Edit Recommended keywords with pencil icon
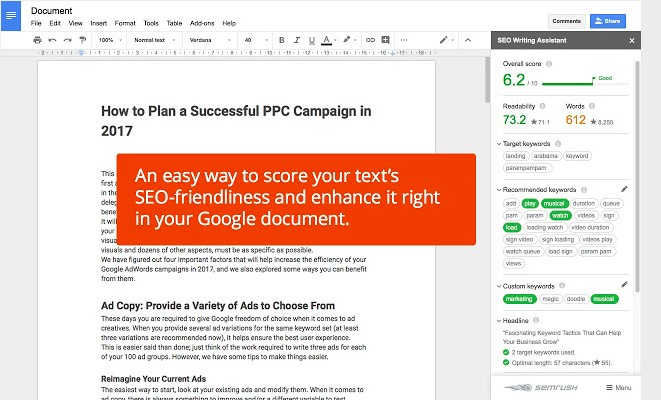Image resolution: width=661 pixels, height=400 pixels. click(624, 189)
